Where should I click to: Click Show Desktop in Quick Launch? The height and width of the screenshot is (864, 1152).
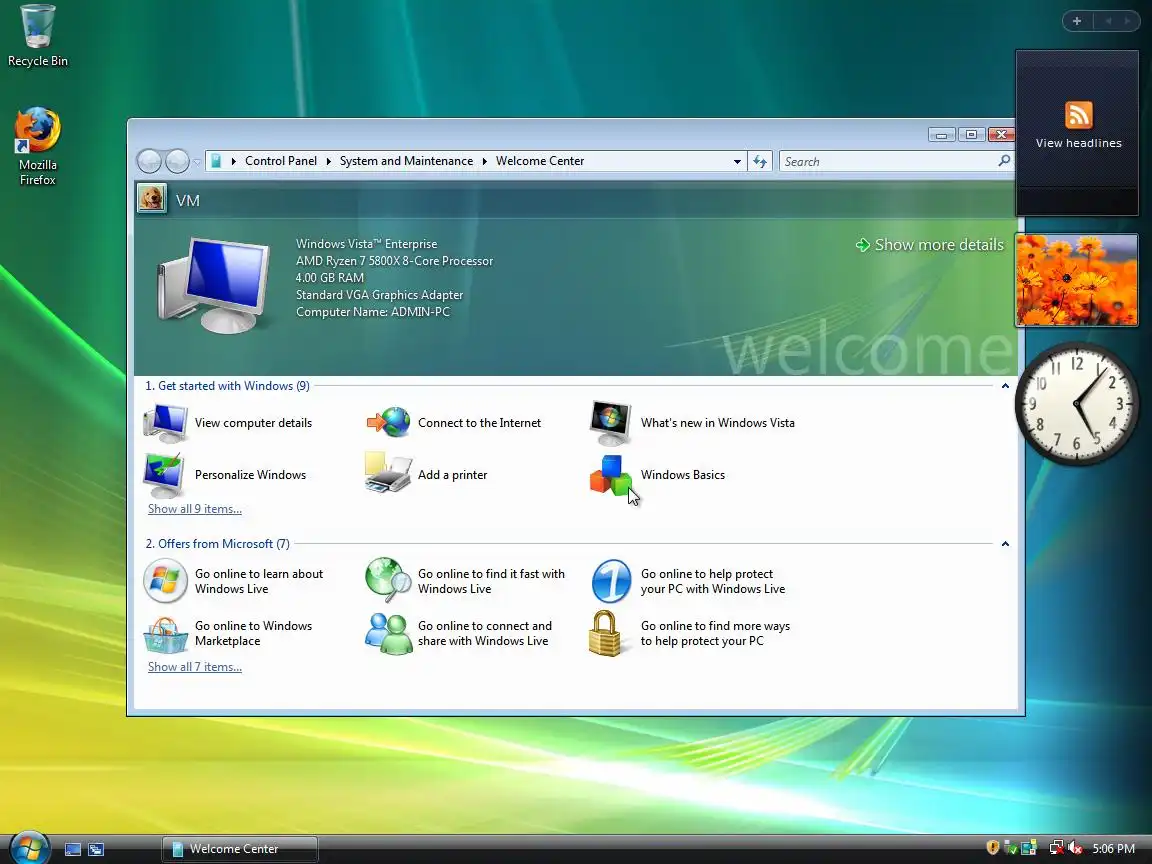pyautogui.click(x=73, y=849)
